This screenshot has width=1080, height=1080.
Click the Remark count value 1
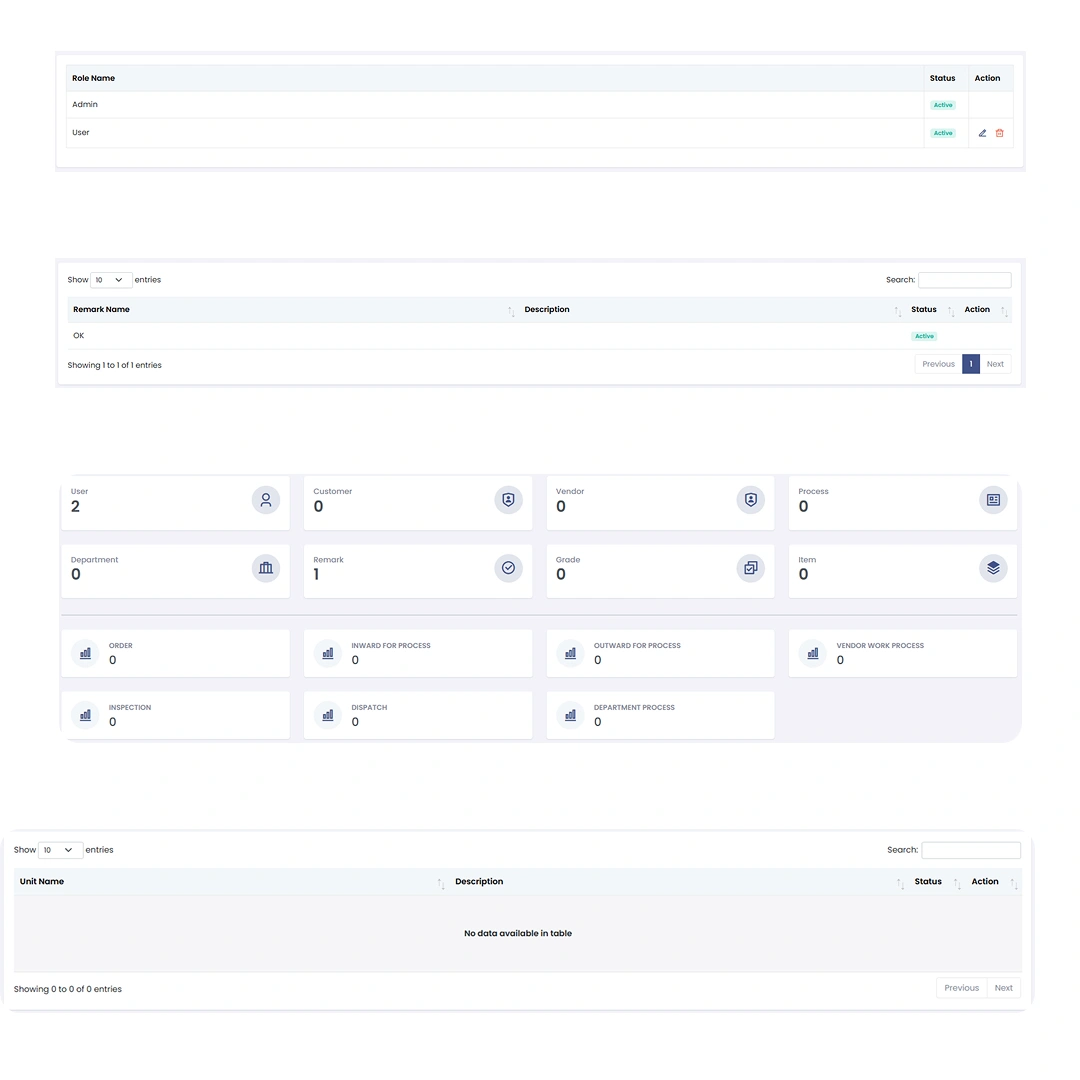coord(316,574)
